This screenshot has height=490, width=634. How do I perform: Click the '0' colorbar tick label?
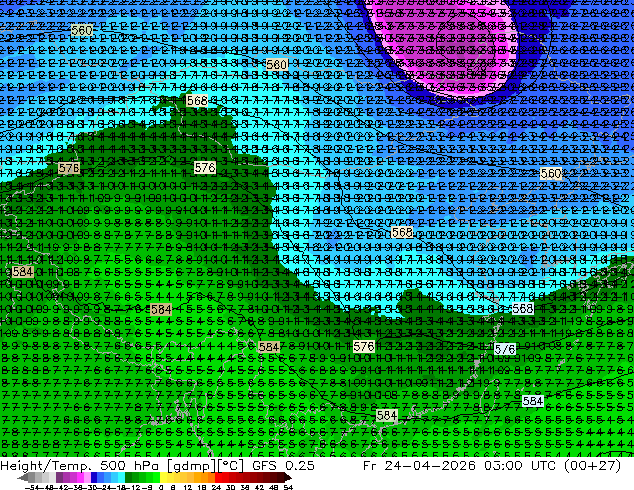pyautogui.click(x=161, y=488)
